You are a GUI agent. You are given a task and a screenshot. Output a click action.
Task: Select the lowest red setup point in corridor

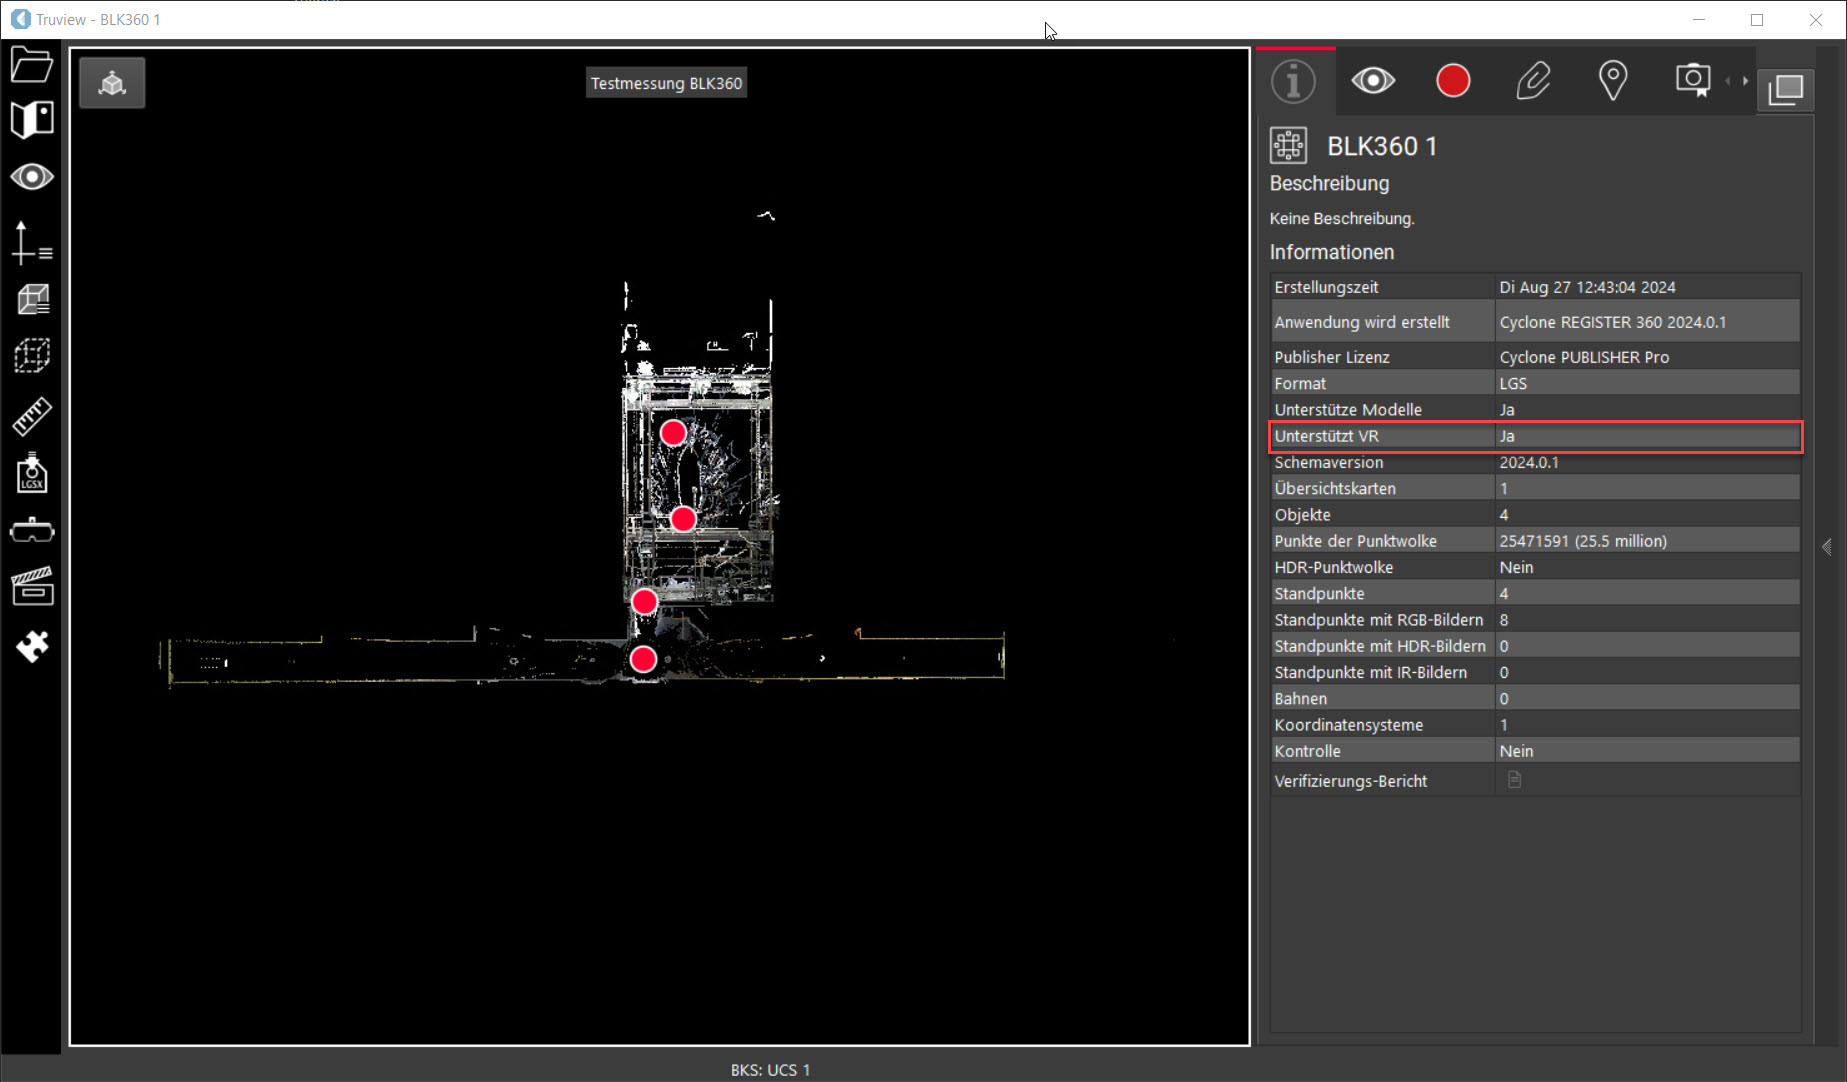pos(643,659)
